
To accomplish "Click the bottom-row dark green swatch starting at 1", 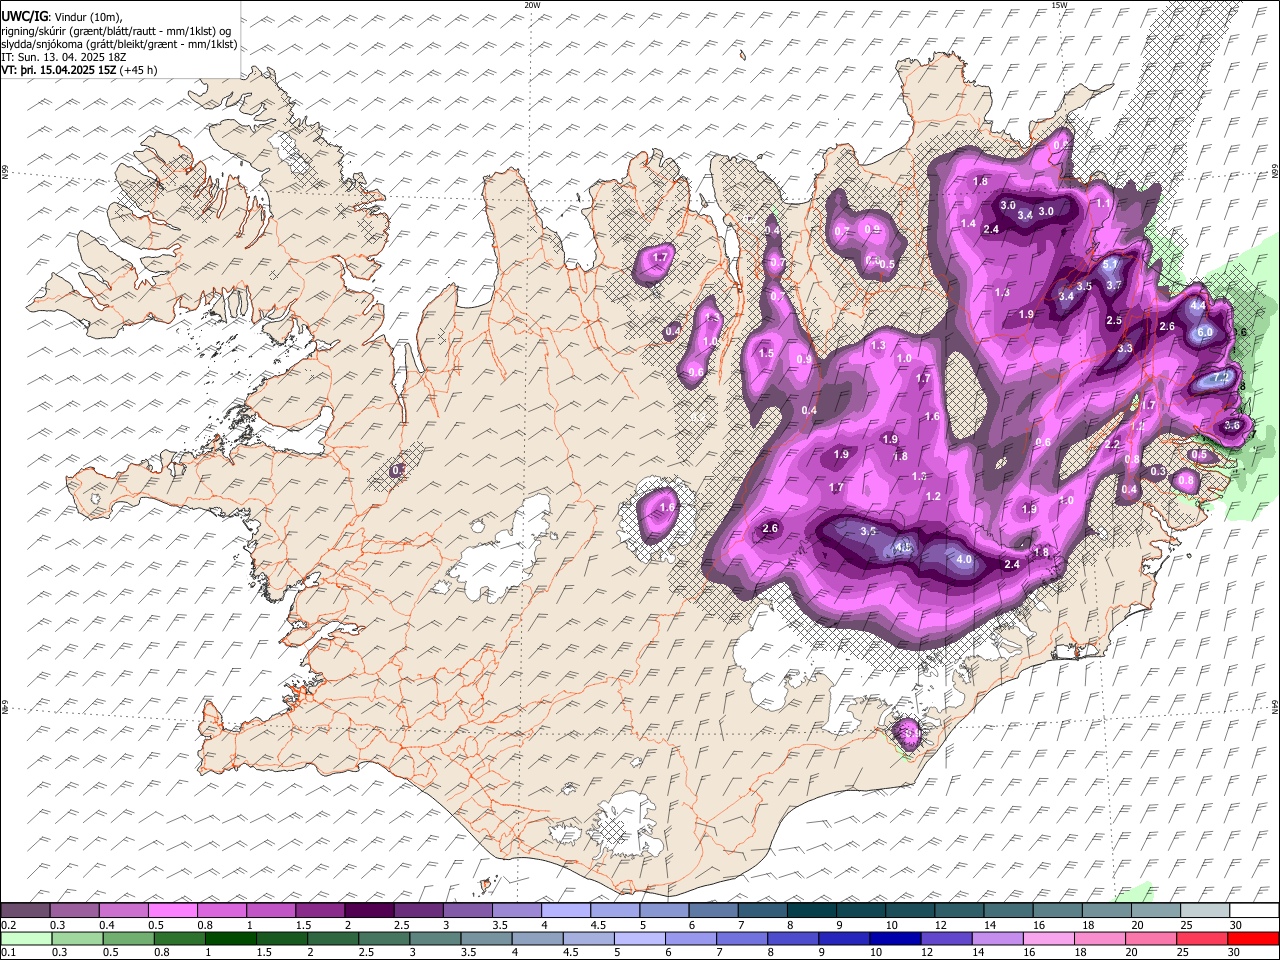I will click(x=232, y=938).
